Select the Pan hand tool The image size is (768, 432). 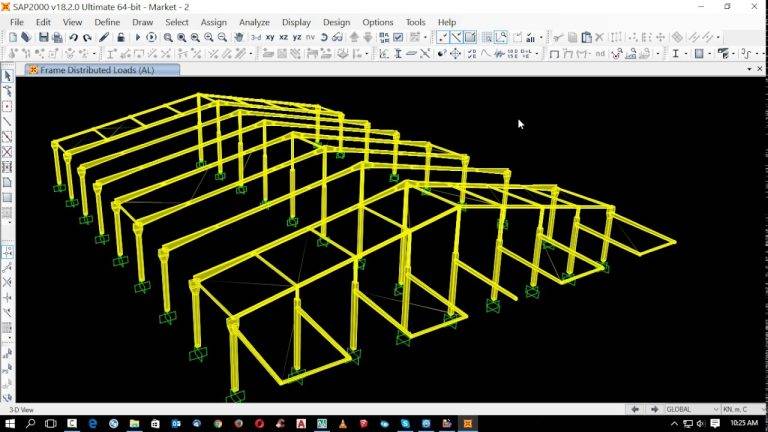239,38
